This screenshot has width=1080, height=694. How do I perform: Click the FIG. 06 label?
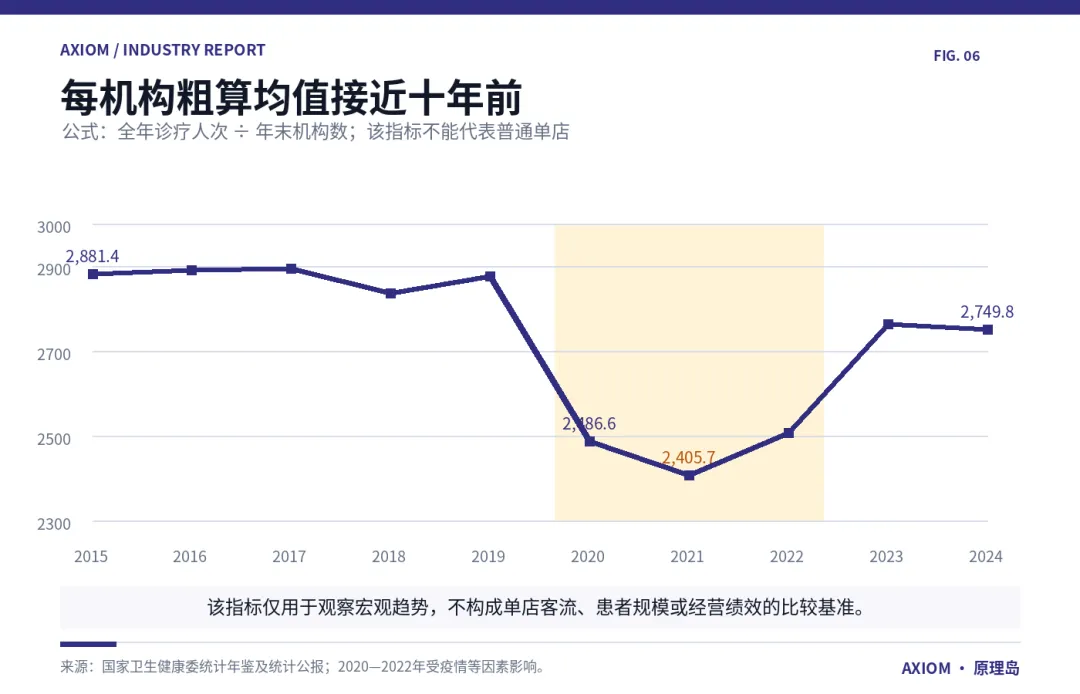tap(956, 56)
